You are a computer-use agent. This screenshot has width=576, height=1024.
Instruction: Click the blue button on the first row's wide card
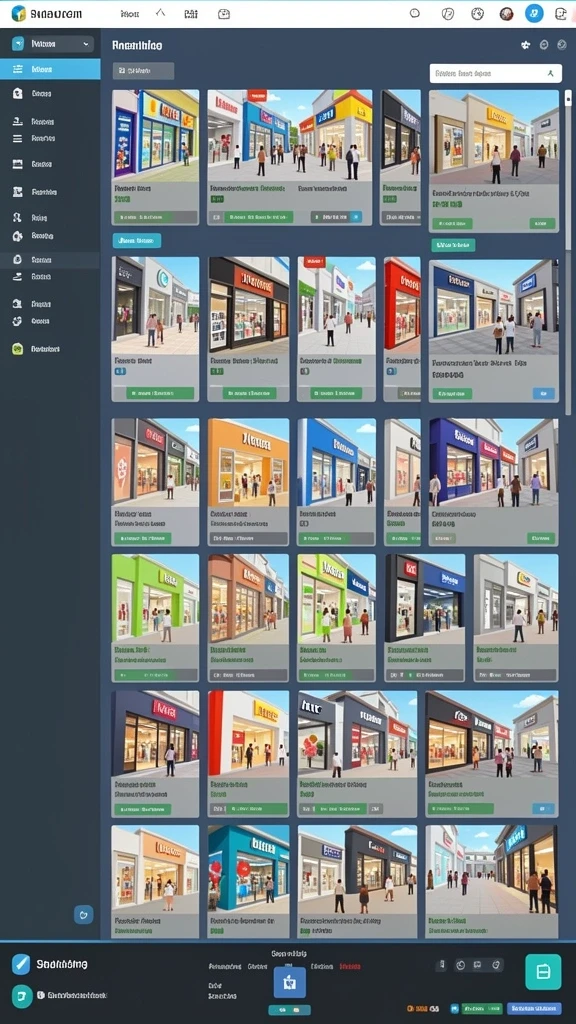(x=355, y=217)
